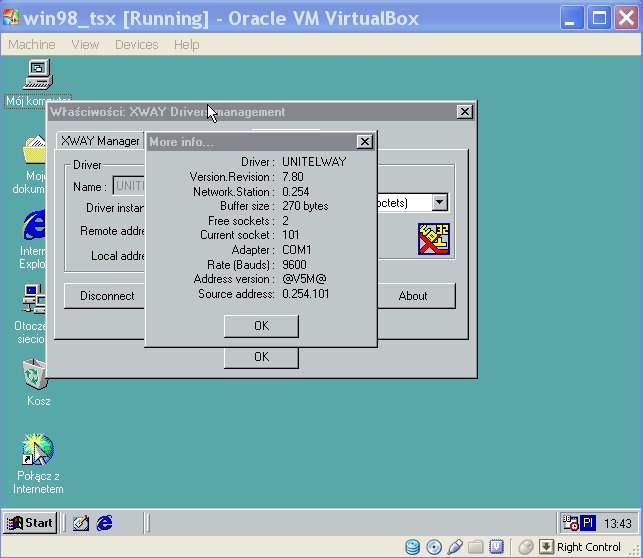
Task: Click the VirtualBox shared folders status icon
Action: pyautogui.click(x=476, y=547)
